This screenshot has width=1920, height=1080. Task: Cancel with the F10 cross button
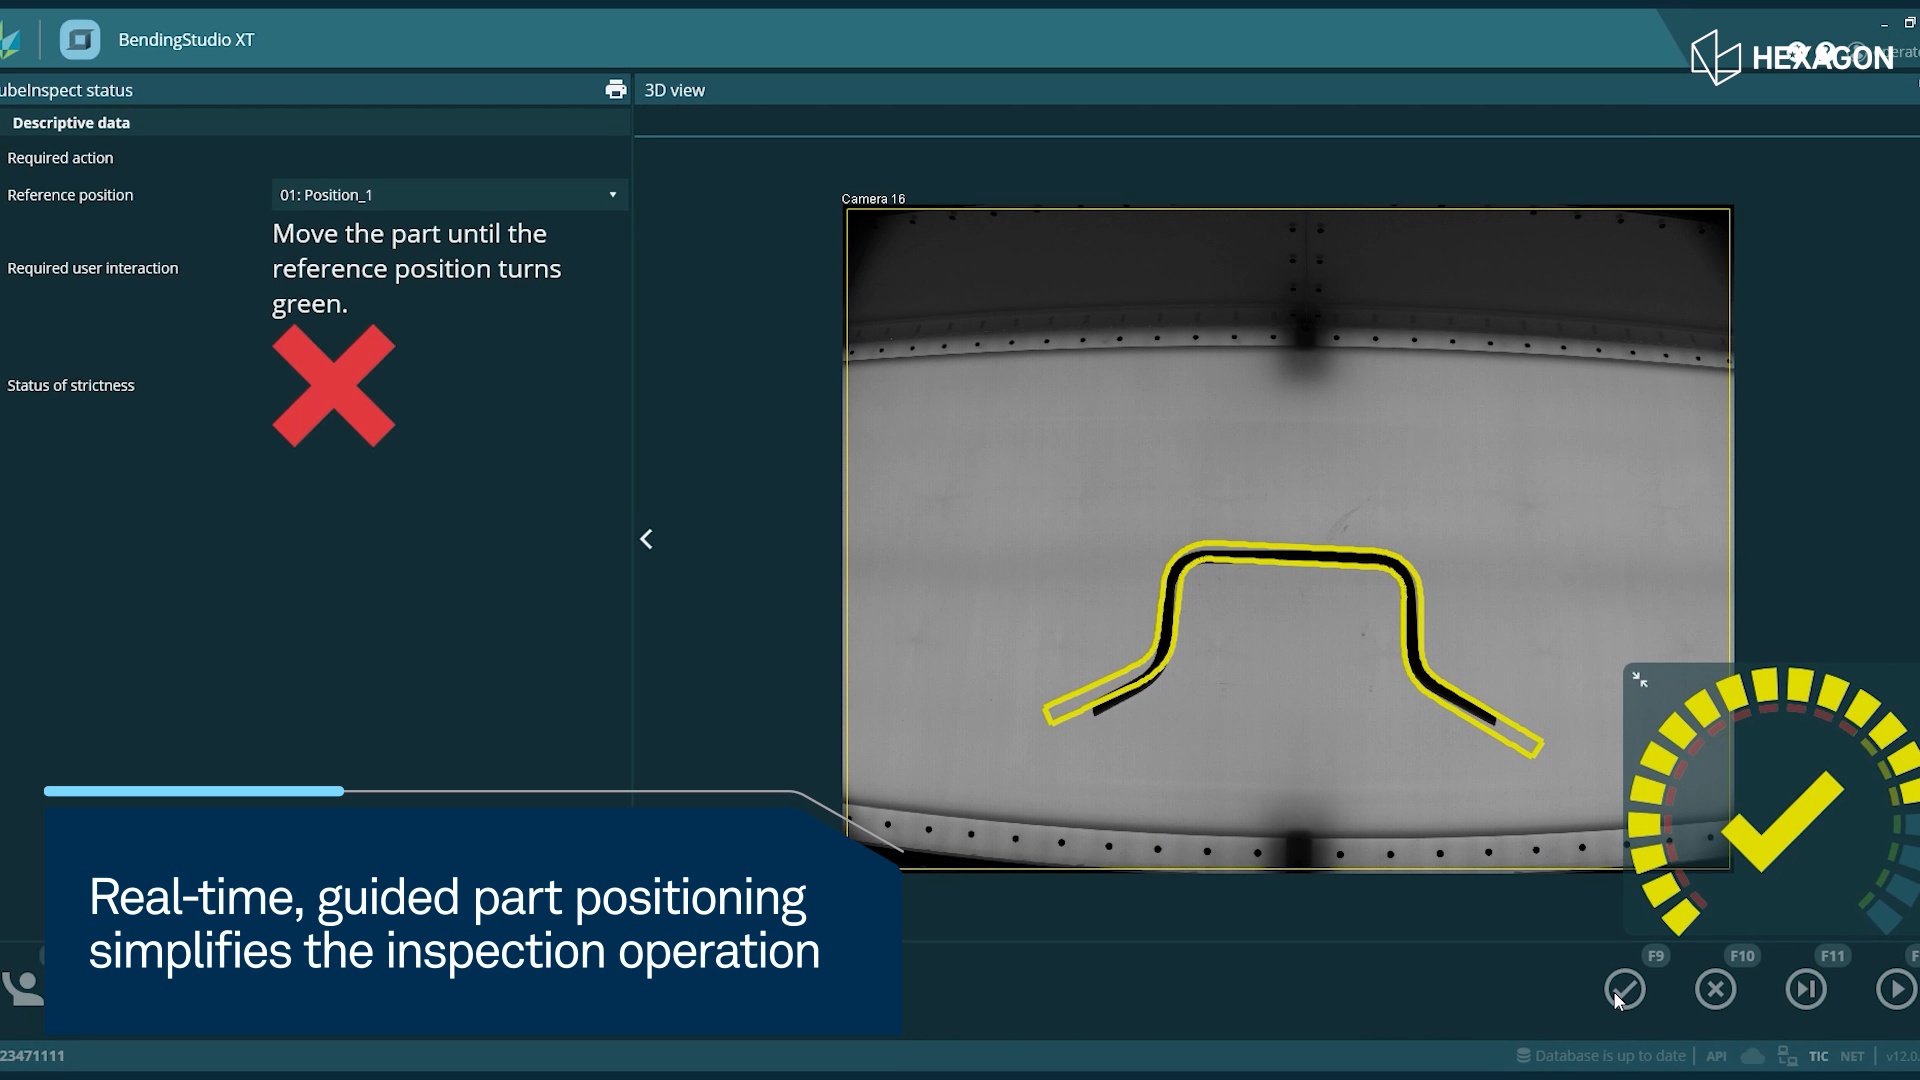pyautogui.click(x=1716, y=989)
